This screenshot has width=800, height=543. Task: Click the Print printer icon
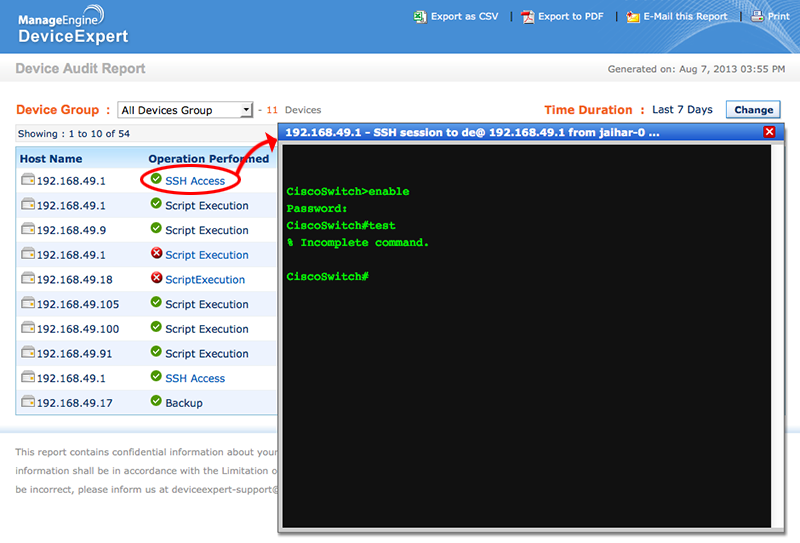pos(757,16)
